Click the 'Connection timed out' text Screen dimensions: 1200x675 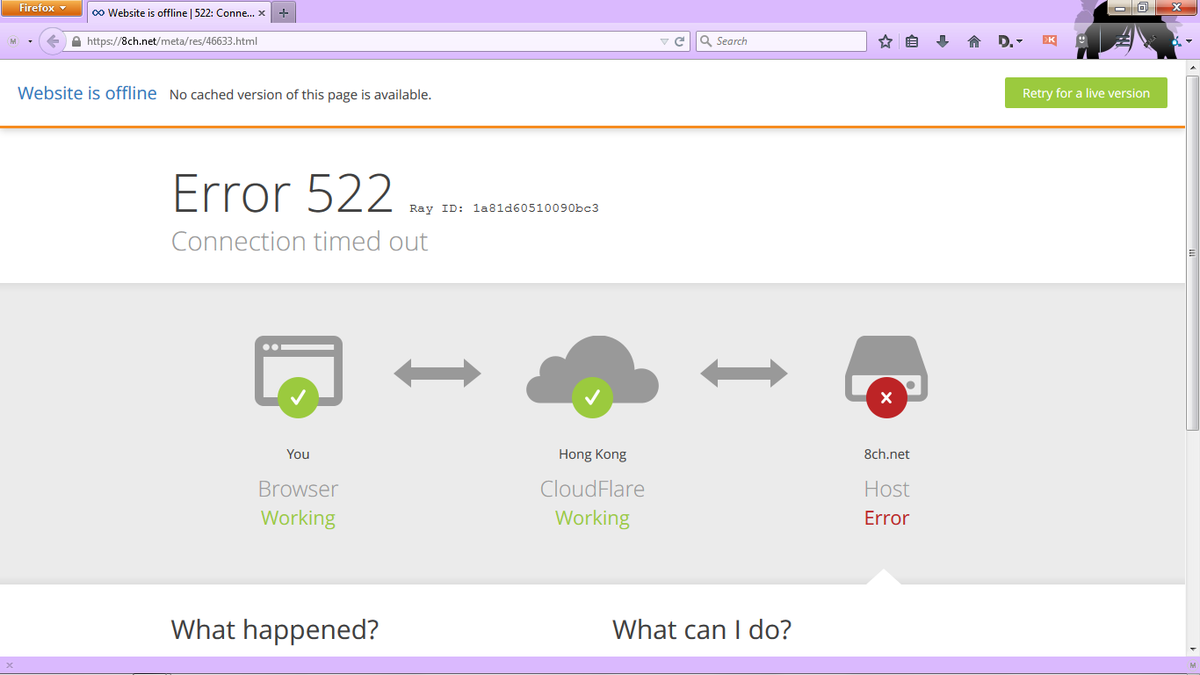pos(300,241)
